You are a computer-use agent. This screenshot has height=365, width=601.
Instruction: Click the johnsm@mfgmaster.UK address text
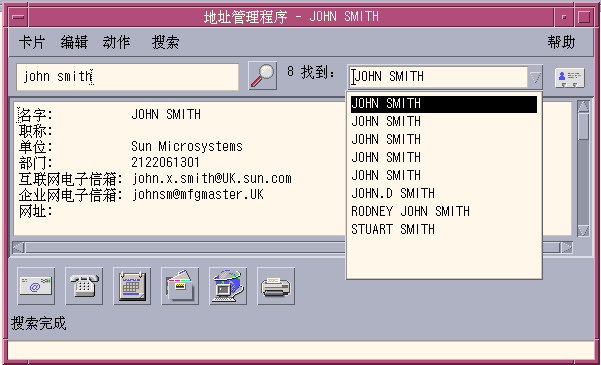tap(197, 194)
